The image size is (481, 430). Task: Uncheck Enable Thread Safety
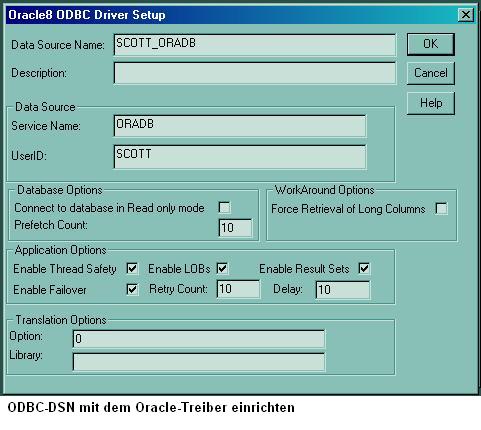[x=132, y=268]
